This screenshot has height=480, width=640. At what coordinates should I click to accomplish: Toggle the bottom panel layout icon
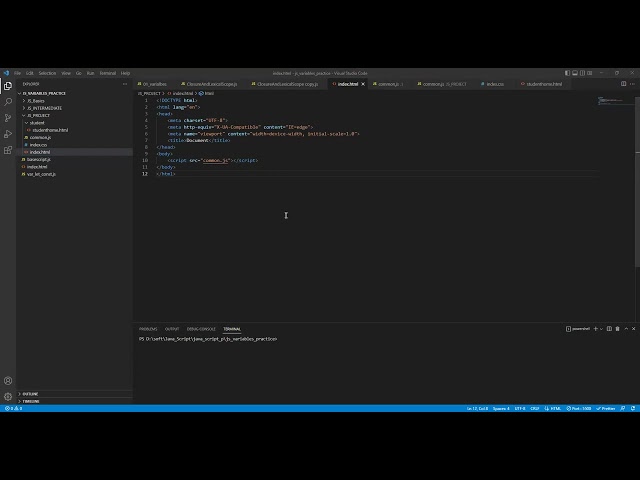[x=575, y=73]
